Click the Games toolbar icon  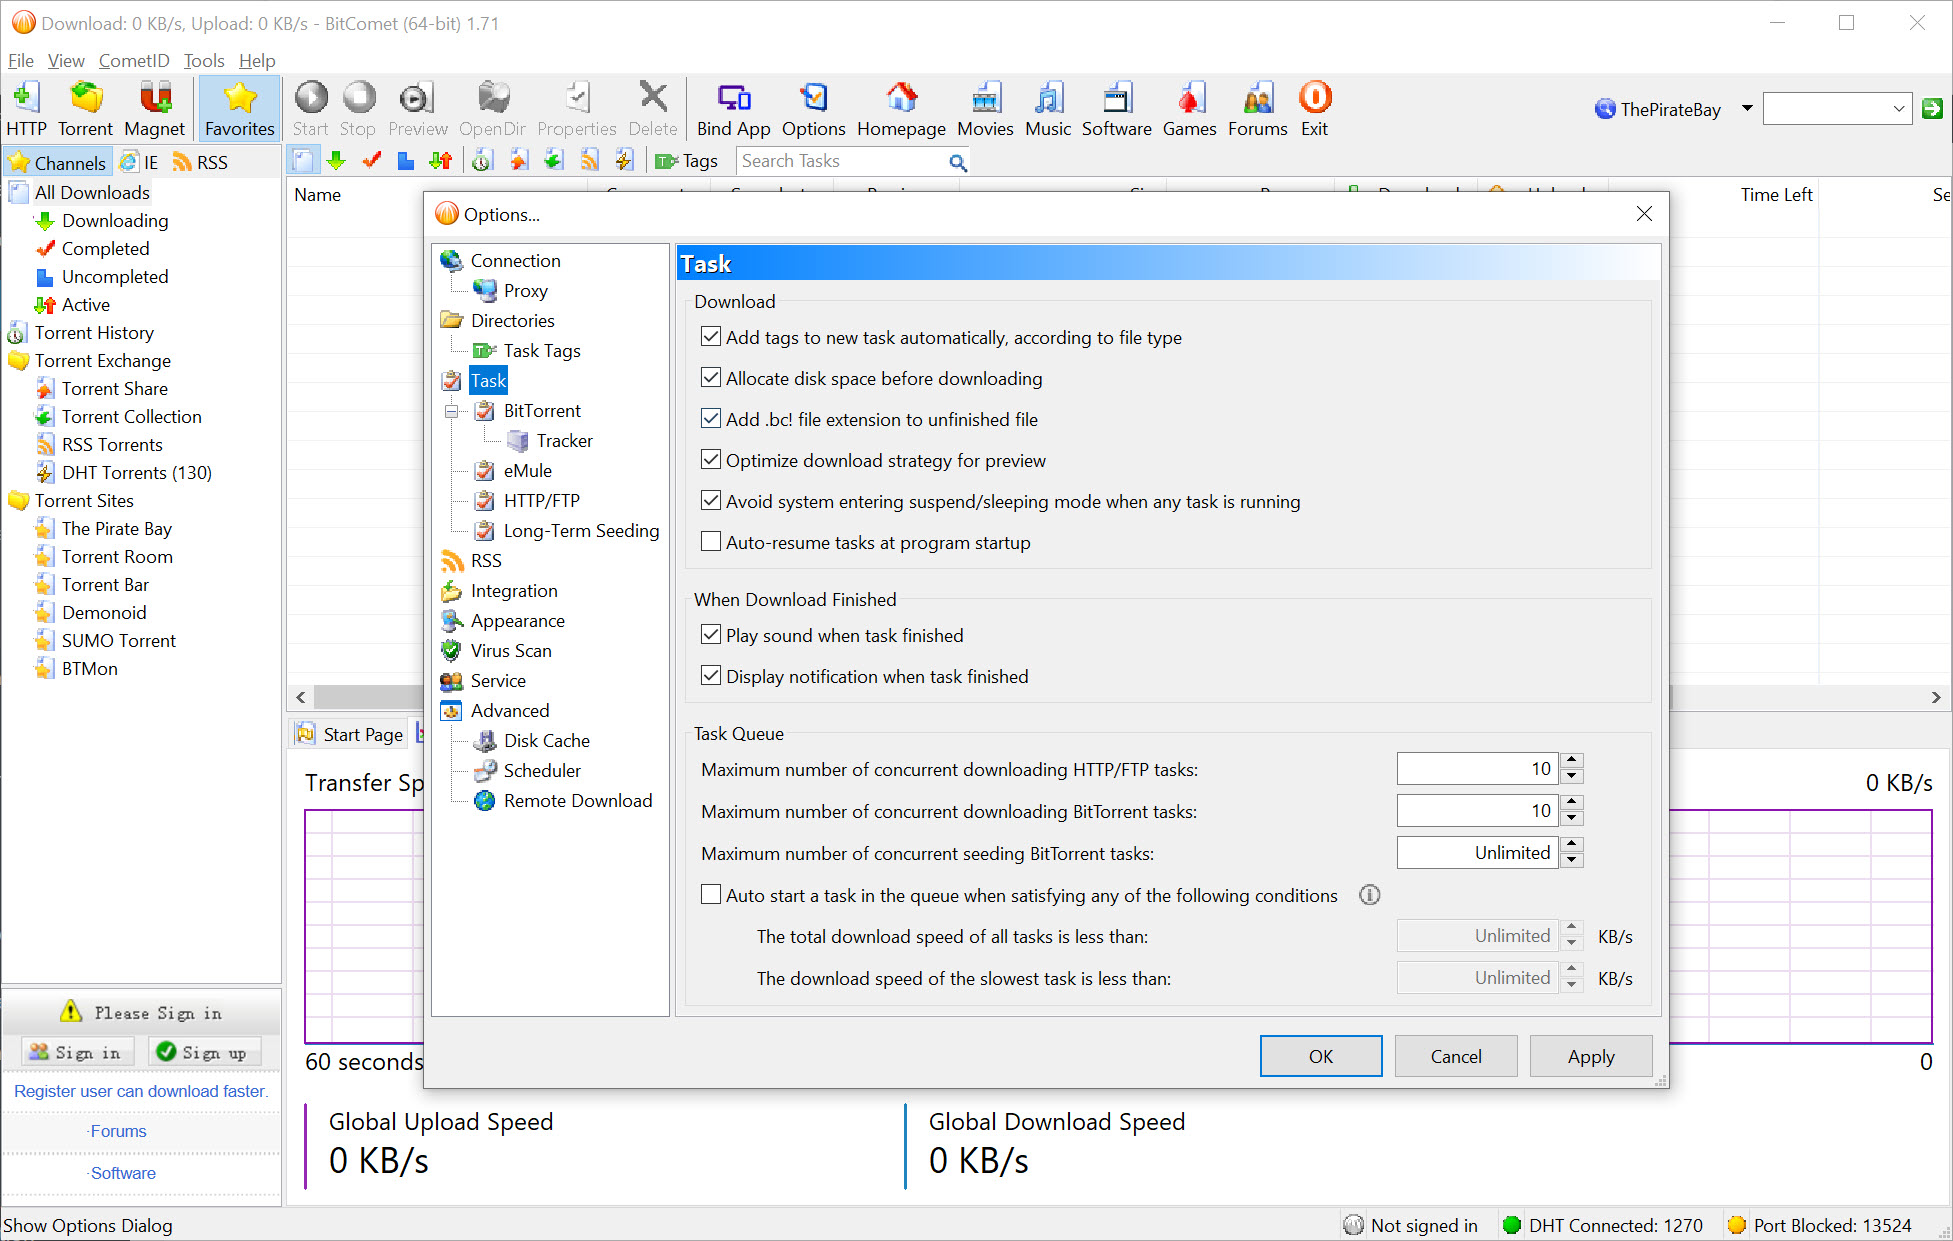pyautogui.click(x=1189, y=109)
